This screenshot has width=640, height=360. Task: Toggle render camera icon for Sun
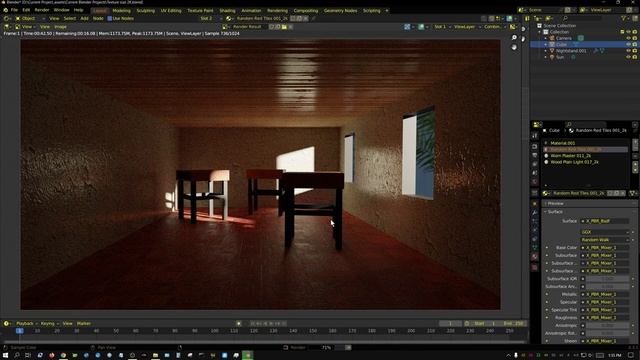click(x=635, y=57)
